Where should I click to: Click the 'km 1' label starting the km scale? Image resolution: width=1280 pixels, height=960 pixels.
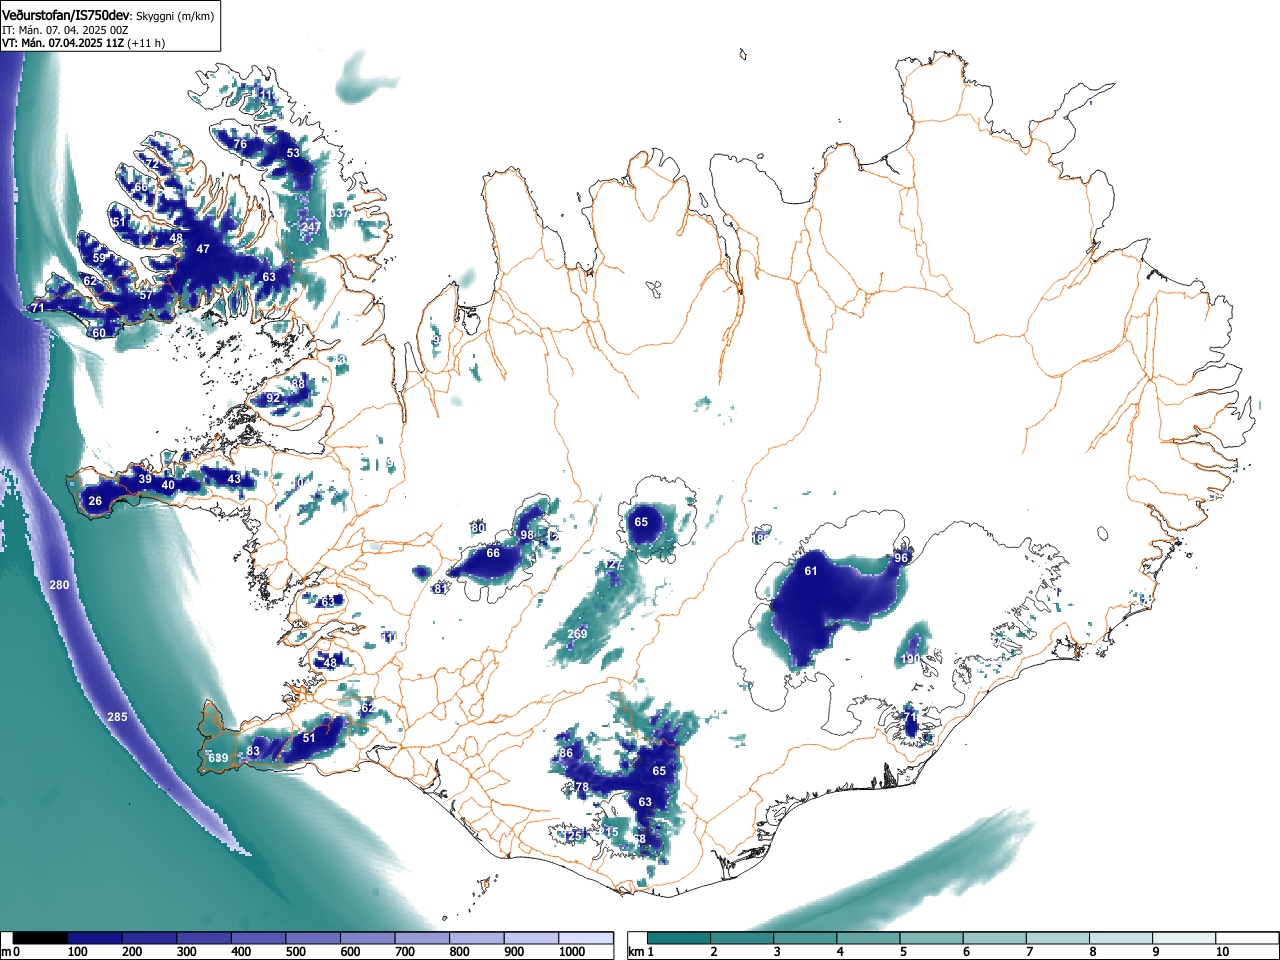point(641,952)
